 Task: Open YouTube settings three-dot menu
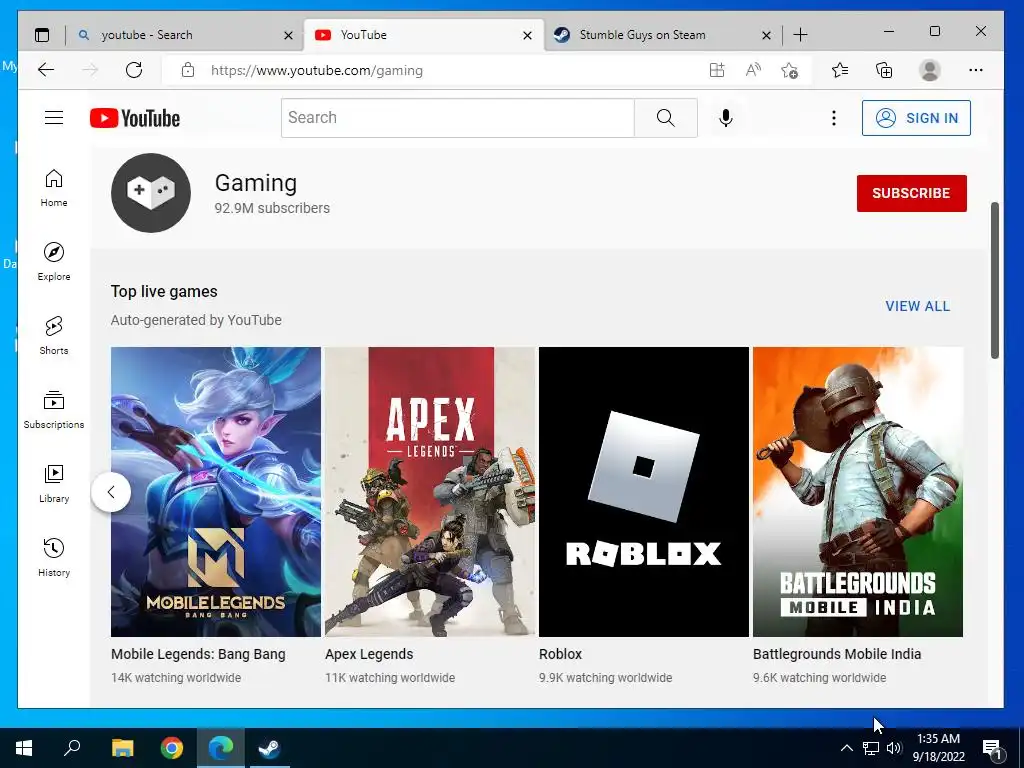(833, 118)
